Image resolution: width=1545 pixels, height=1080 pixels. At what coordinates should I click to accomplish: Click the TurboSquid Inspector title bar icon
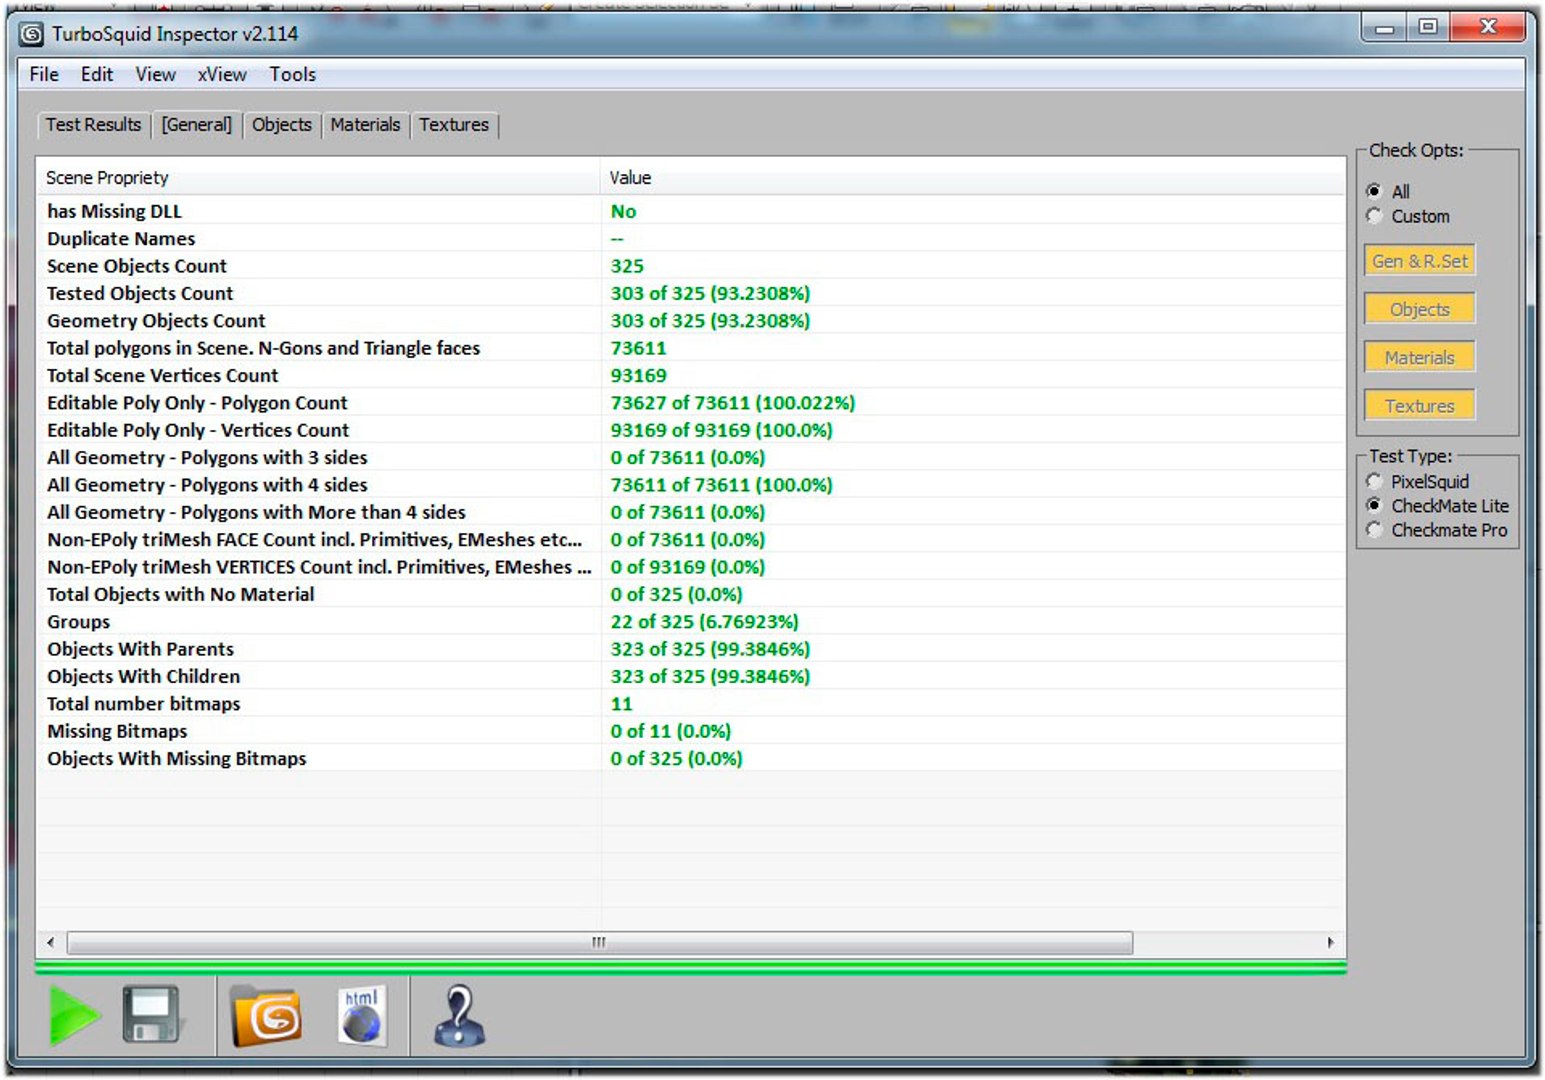(32, 34)
